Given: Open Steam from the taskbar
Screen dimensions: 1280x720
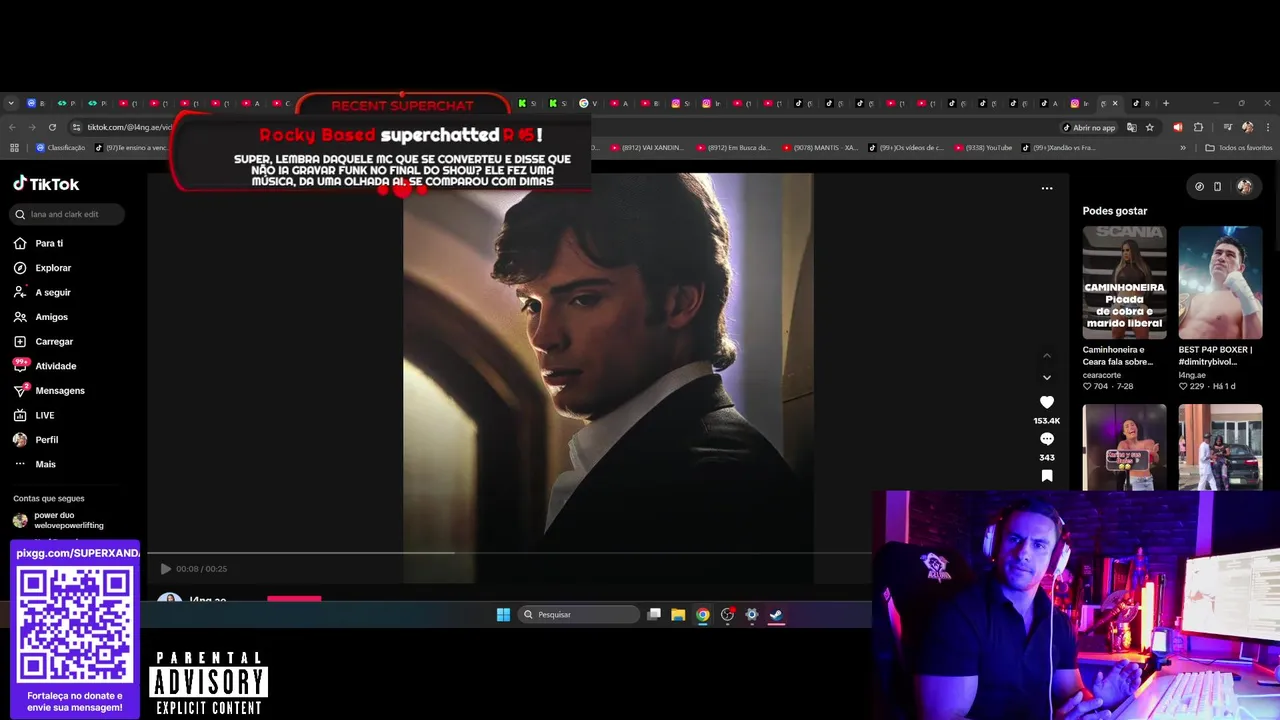Looking at the screenshot, I should coord(776,615).
